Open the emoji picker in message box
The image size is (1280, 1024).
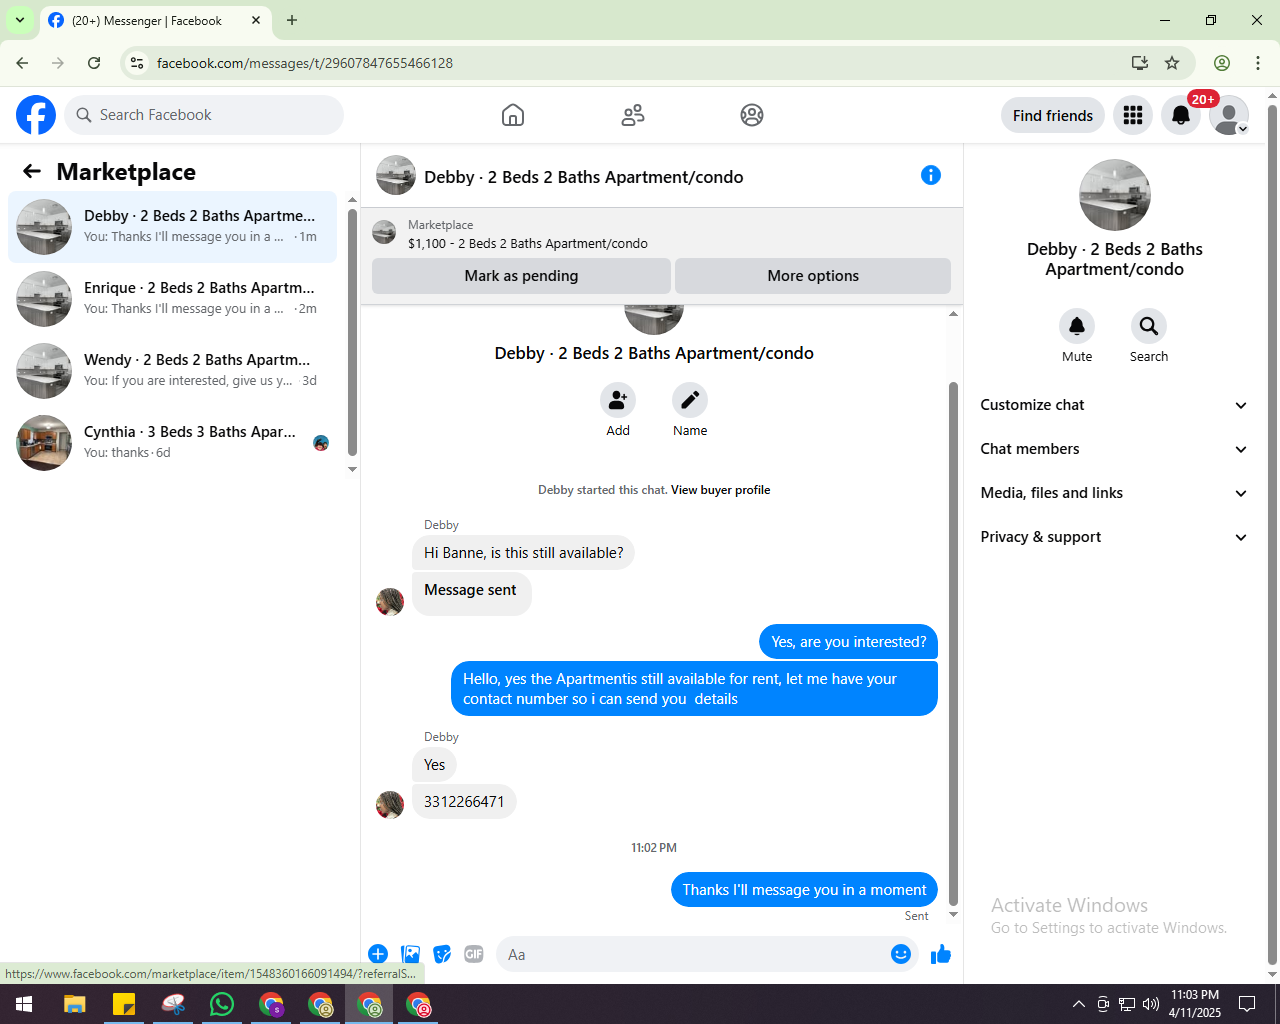901,954
